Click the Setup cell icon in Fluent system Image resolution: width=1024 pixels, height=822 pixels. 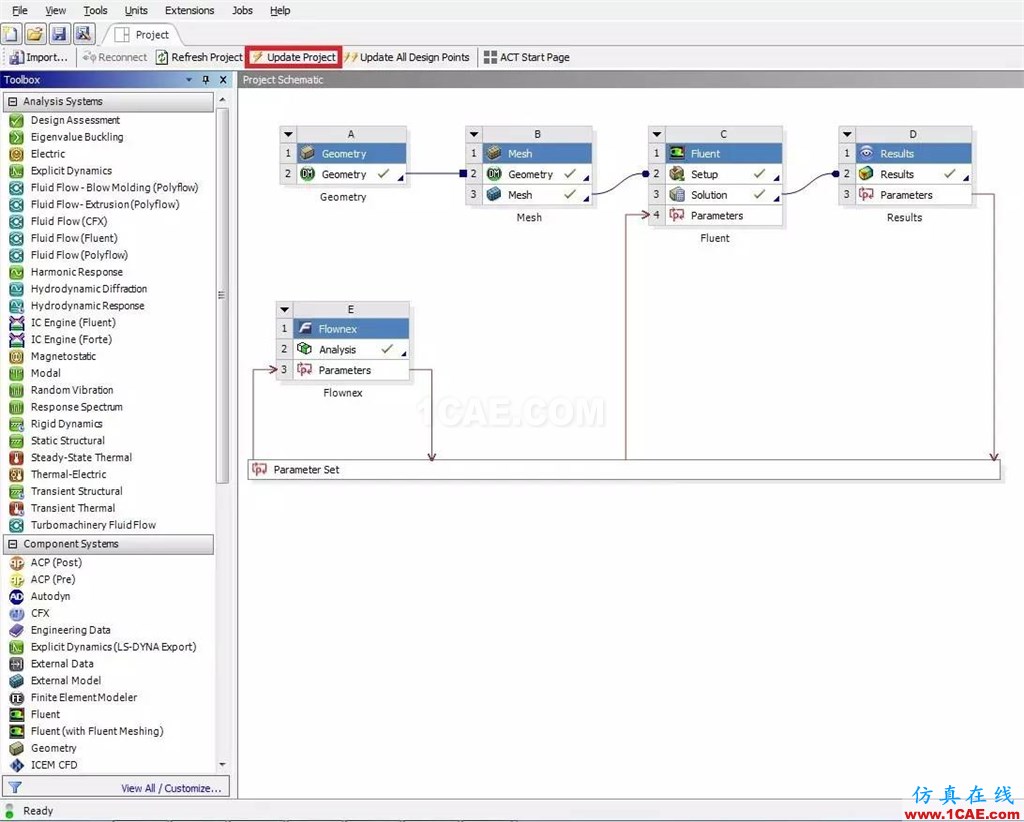(677, 174)
